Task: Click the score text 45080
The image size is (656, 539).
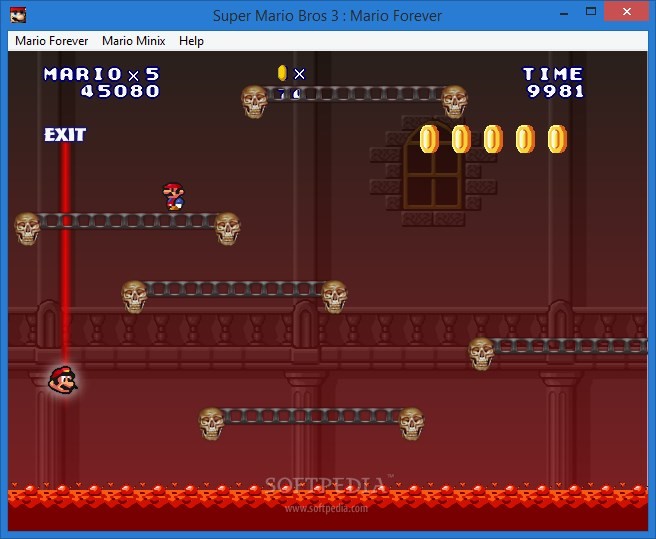Action: pos(120,91)
